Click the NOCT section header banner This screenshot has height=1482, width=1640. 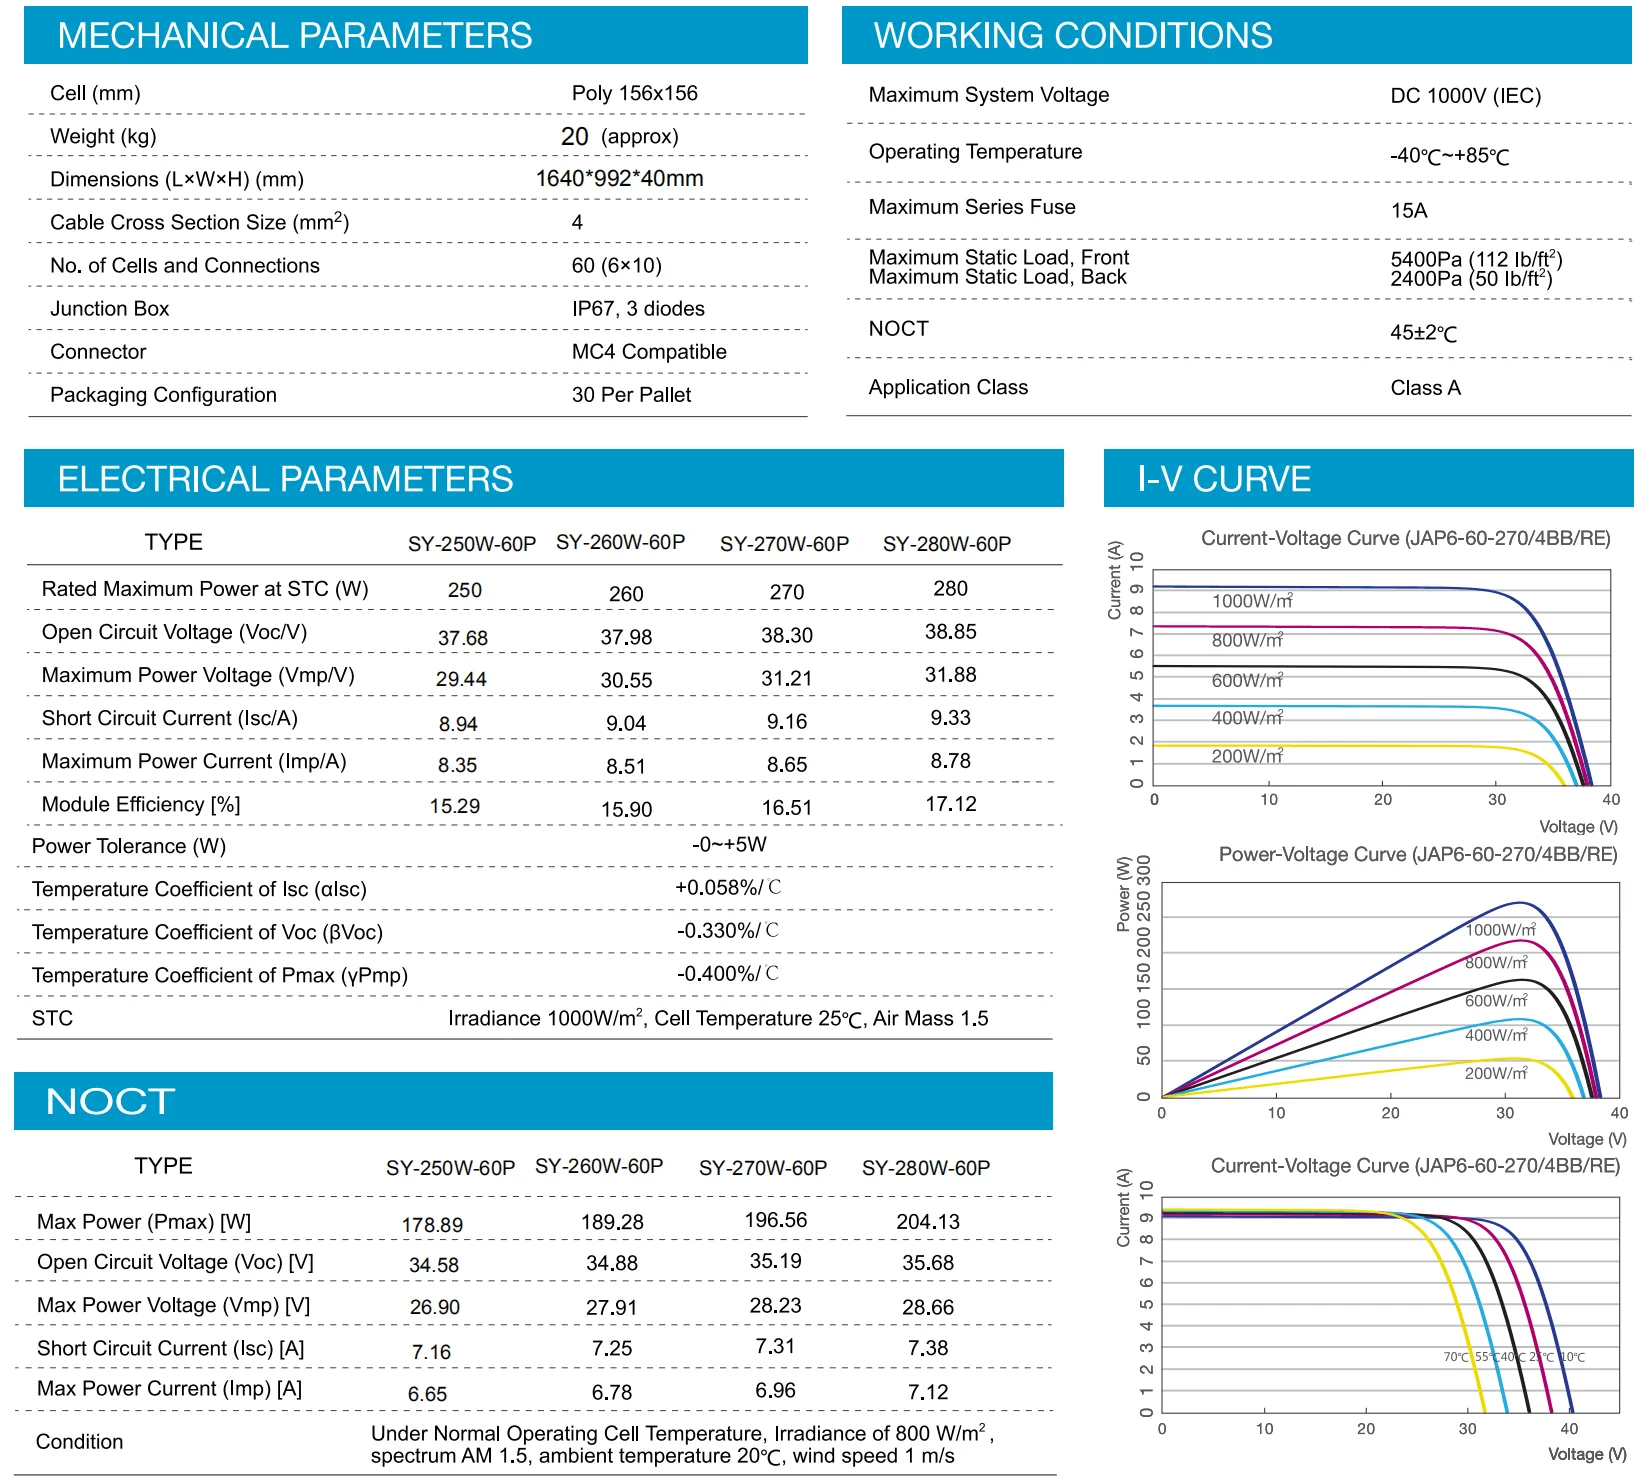(x=533, y=1101)
